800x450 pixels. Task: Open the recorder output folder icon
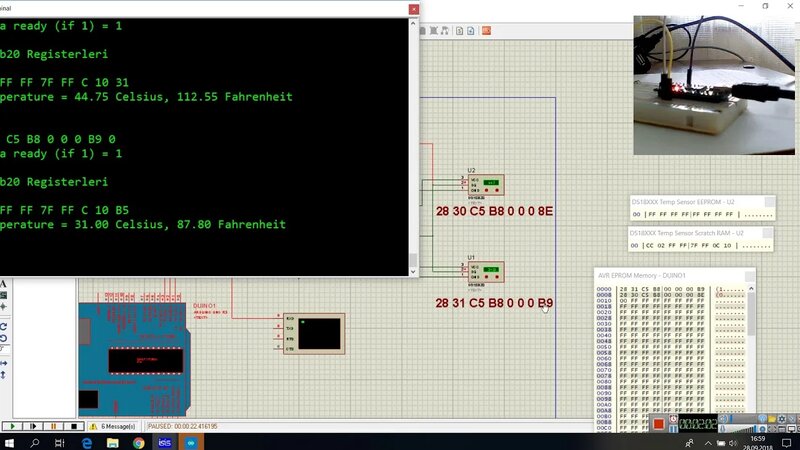click(771, 419)
